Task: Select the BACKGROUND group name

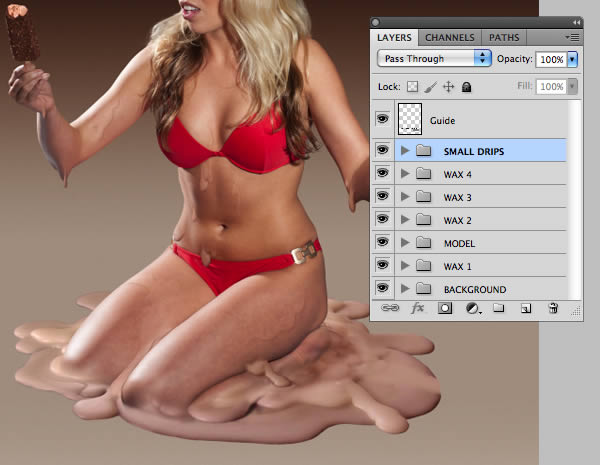Action: click(475, 289)
